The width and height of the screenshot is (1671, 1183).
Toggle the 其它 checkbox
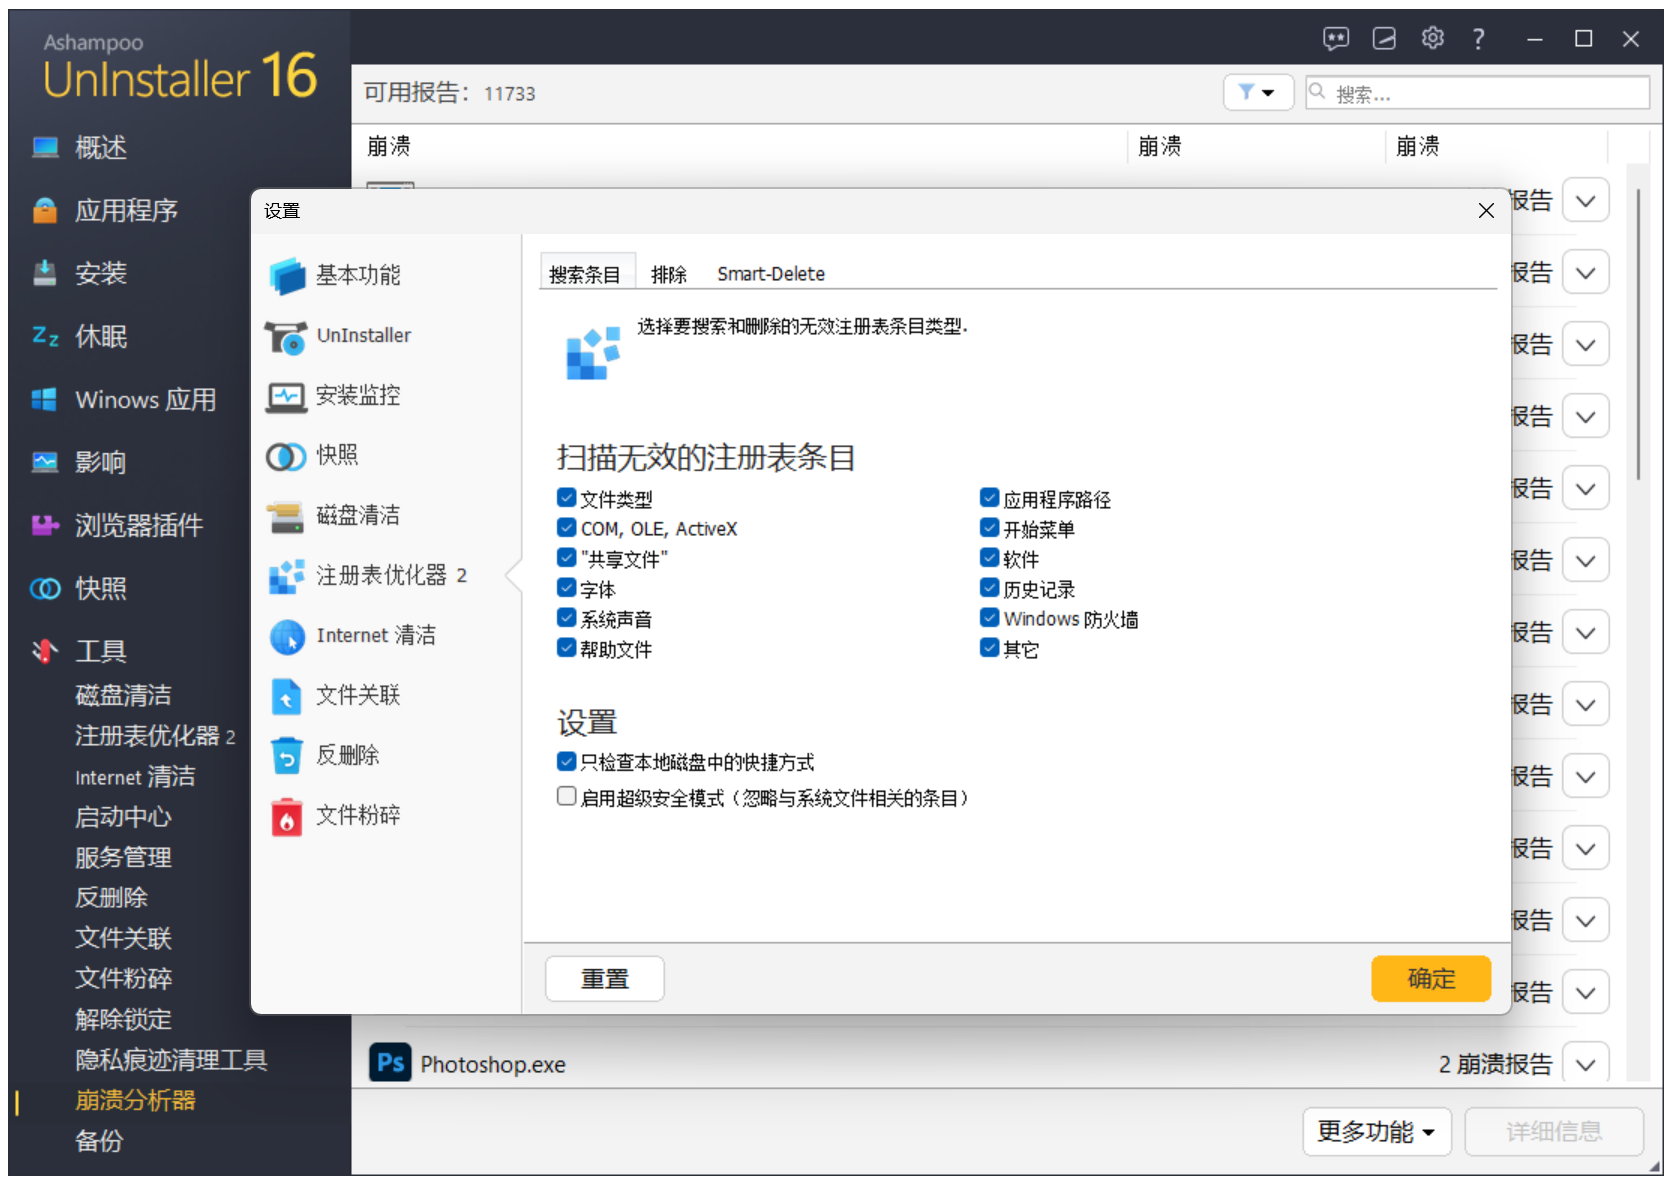click(x=990, y=648)
